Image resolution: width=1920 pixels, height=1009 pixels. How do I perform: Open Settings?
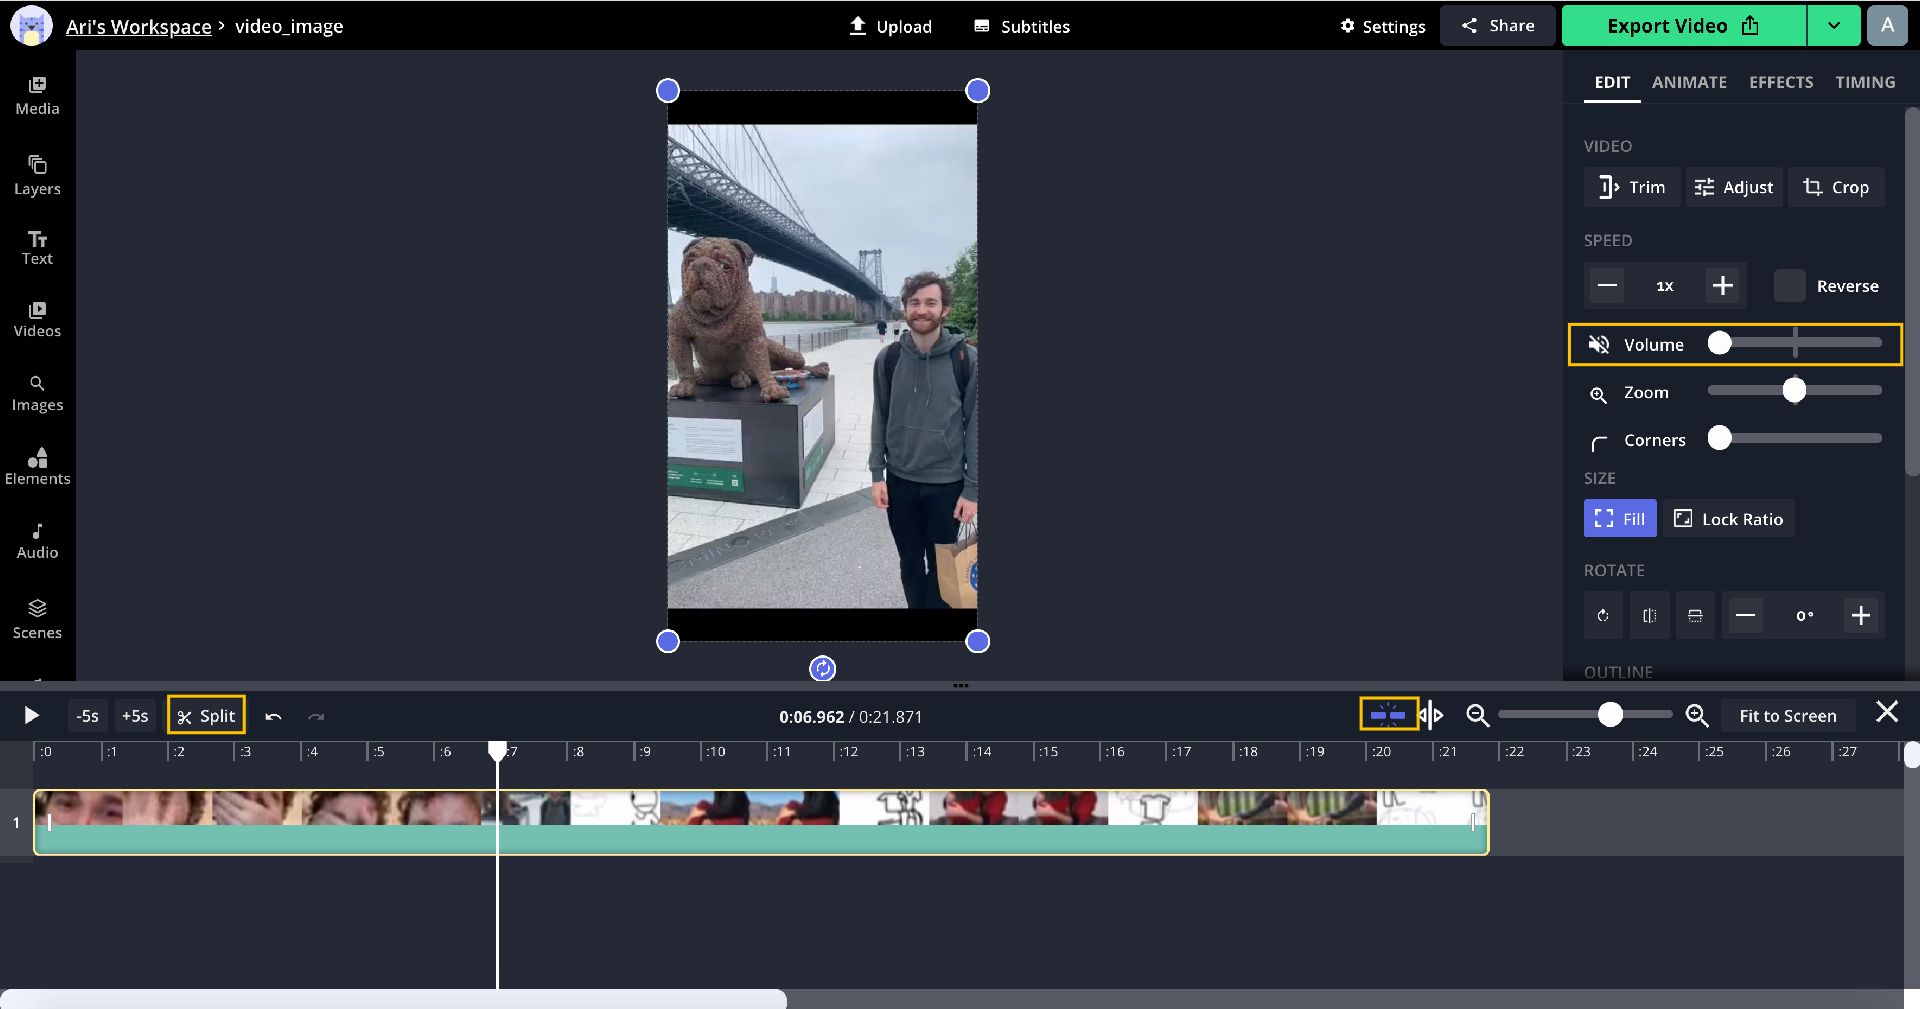click(x=1383, y=27)
